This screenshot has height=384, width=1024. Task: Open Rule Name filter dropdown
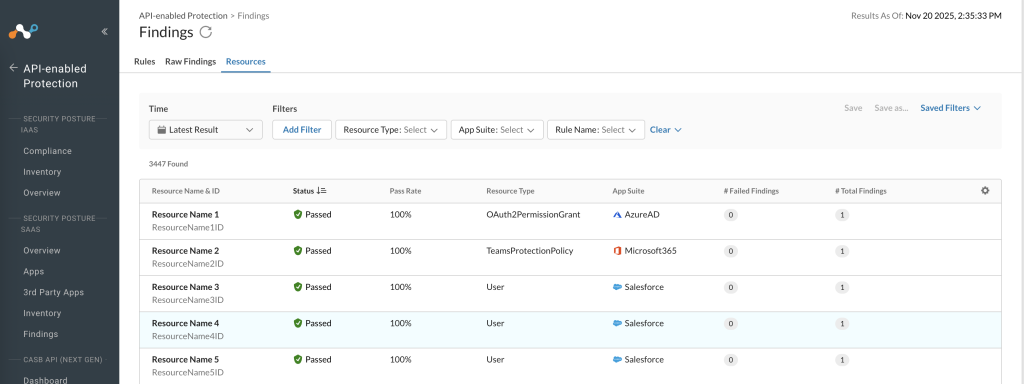[596, 130]
